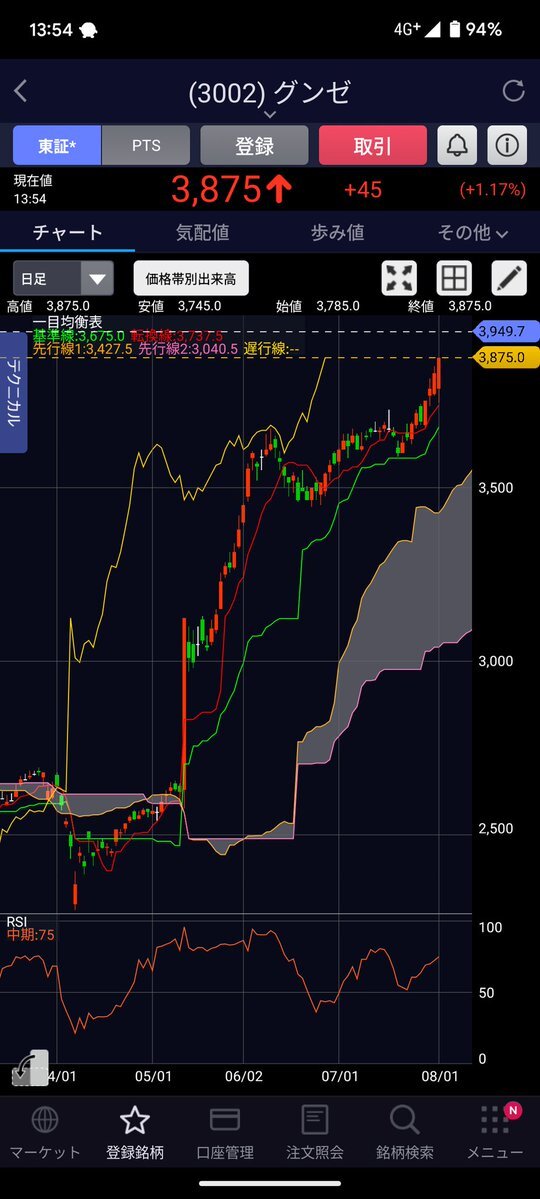Open the multi-chart grid layout icon

click(454, 278)
